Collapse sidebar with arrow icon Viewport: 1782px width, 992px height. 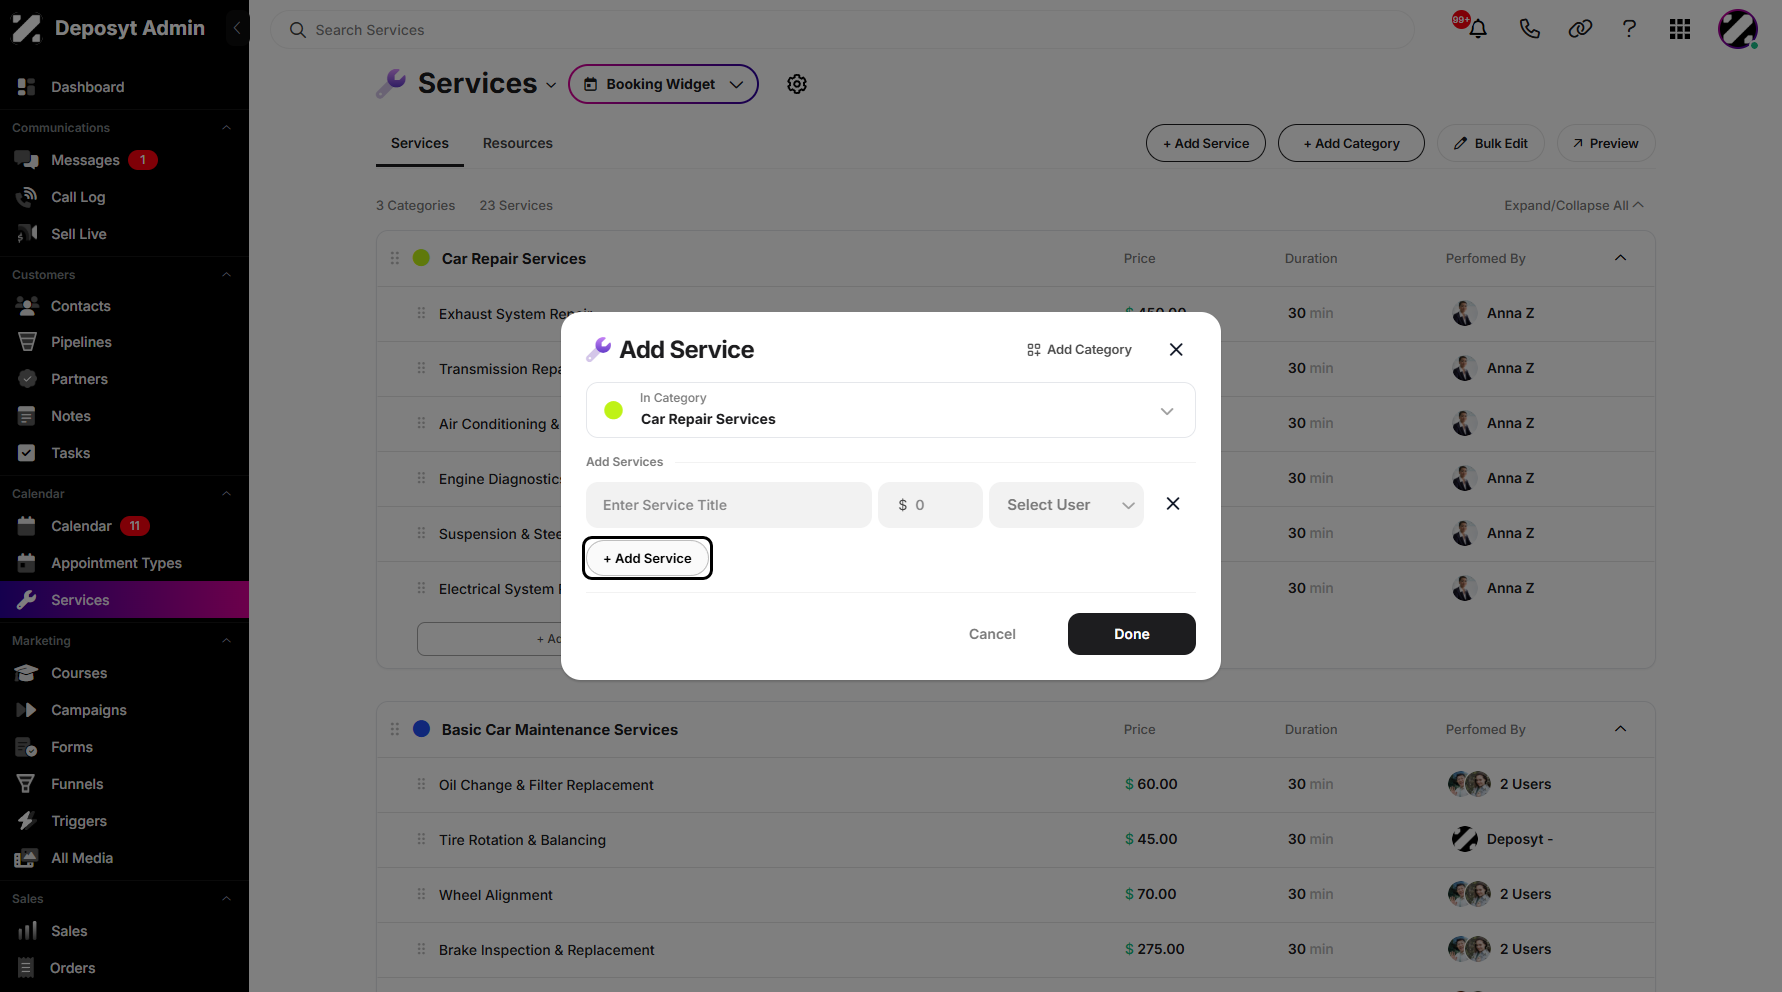pyautogui.click(x=237, y=28)
